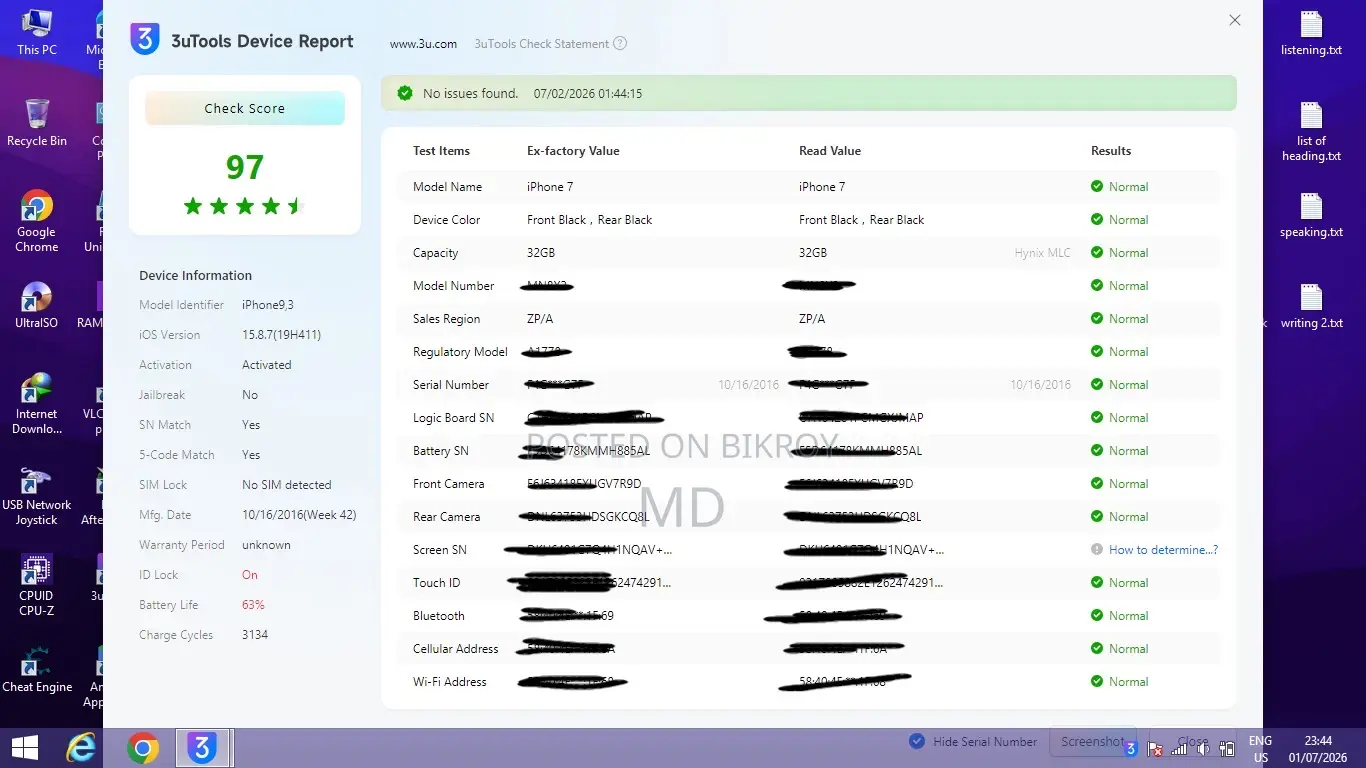
Task: Click the Model Identifier value iPhone9,3
Action: pos(268,305)
